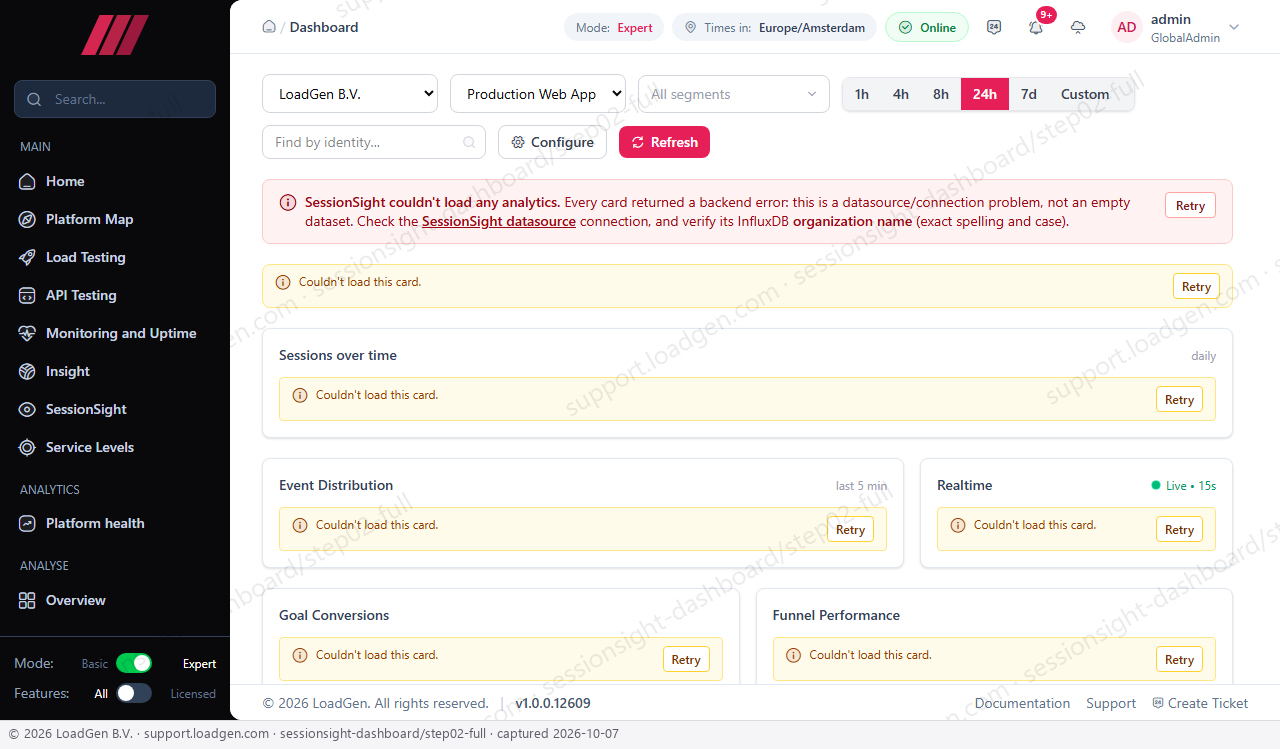Open the SessionSight datasource link
This screenshot has height=749, width=1280.
[499, 221]
